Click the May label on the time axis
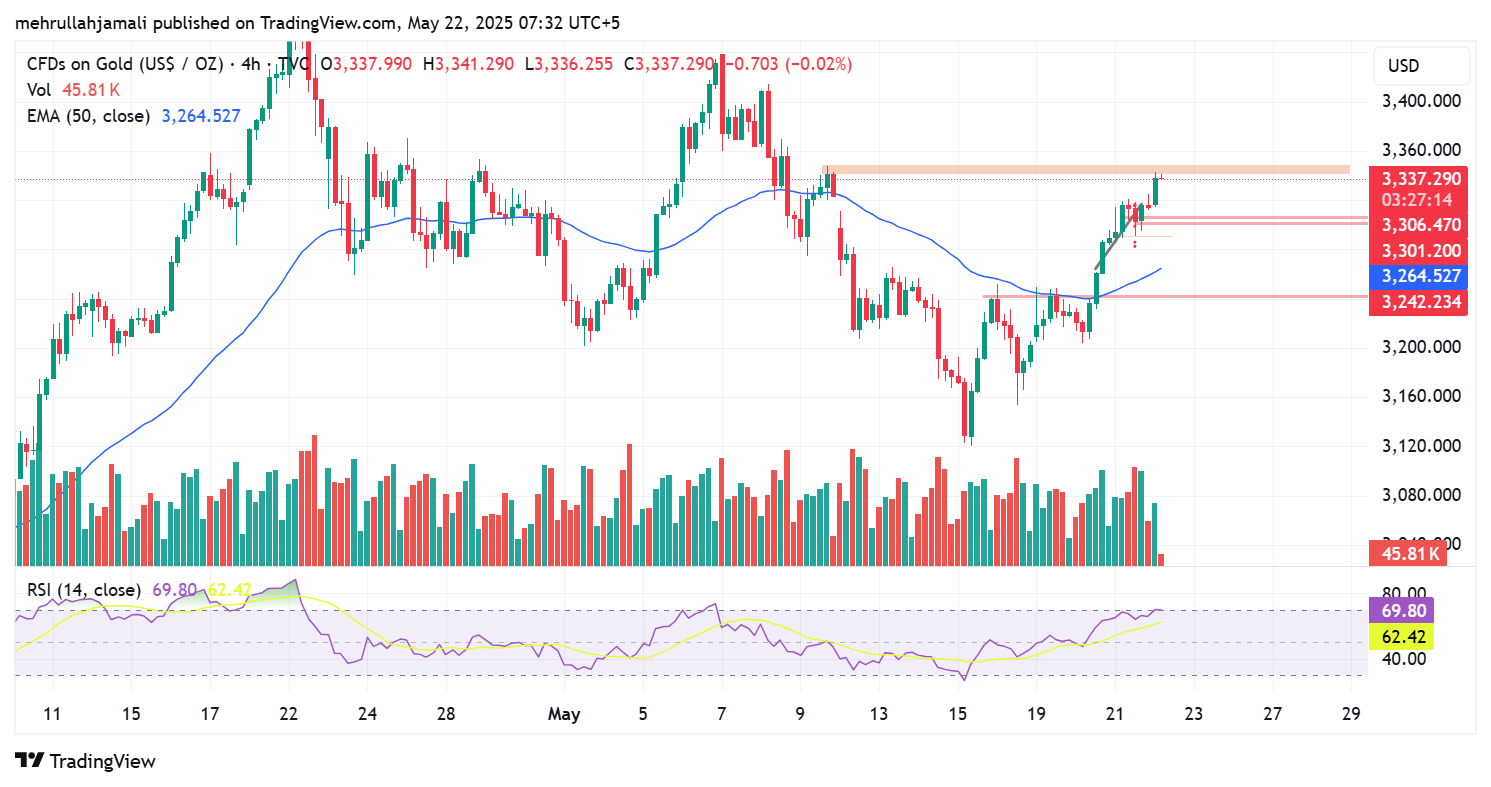The height and width of the screenshot is (787, 1491). pos(564,715)
